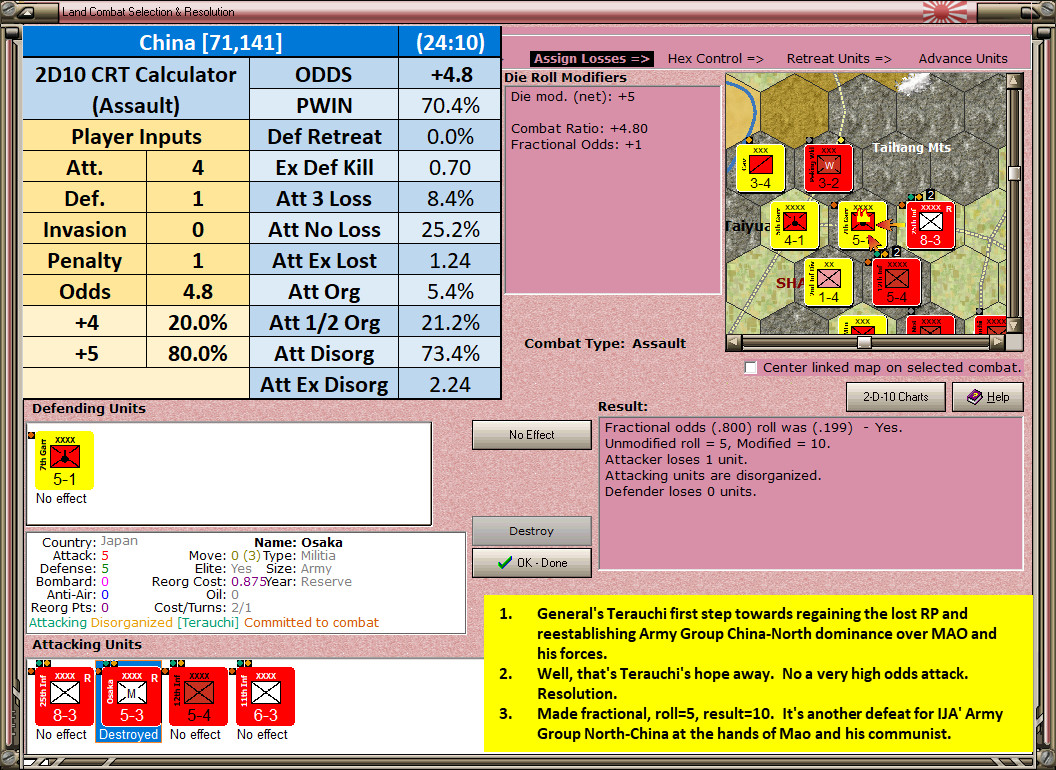Click the green checkmark on OK - Done
This screenshot has width=1056, height=770.
click(x=504, y=563)
